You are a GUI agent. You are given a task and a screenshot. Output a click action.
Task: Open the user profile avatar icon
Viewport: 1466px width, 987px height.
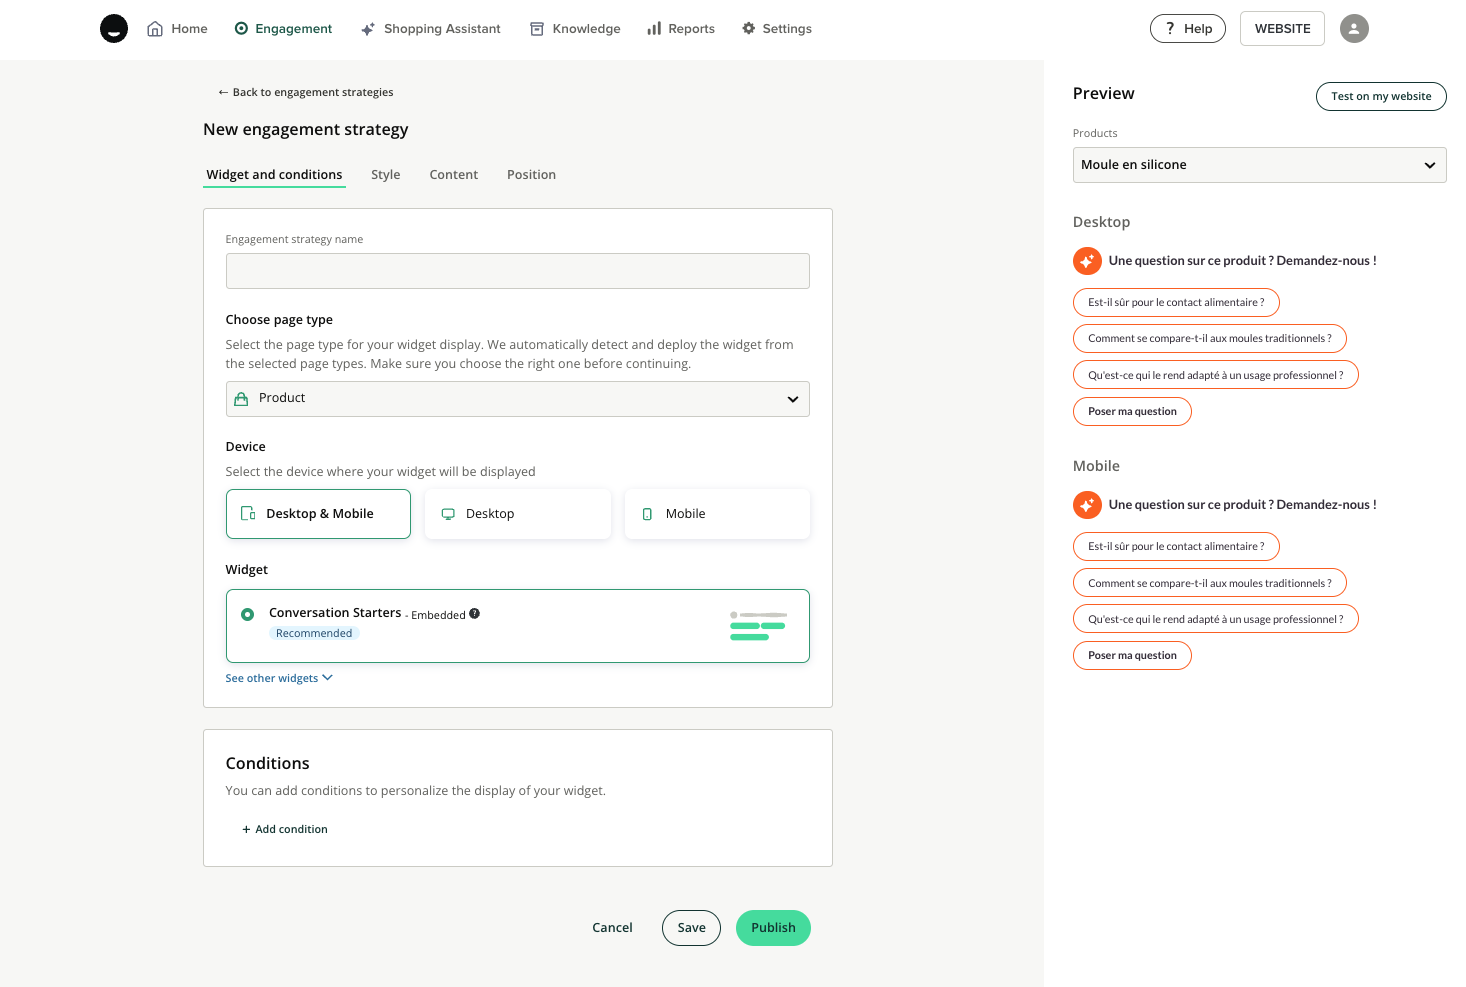click(x=1354, y=29)
